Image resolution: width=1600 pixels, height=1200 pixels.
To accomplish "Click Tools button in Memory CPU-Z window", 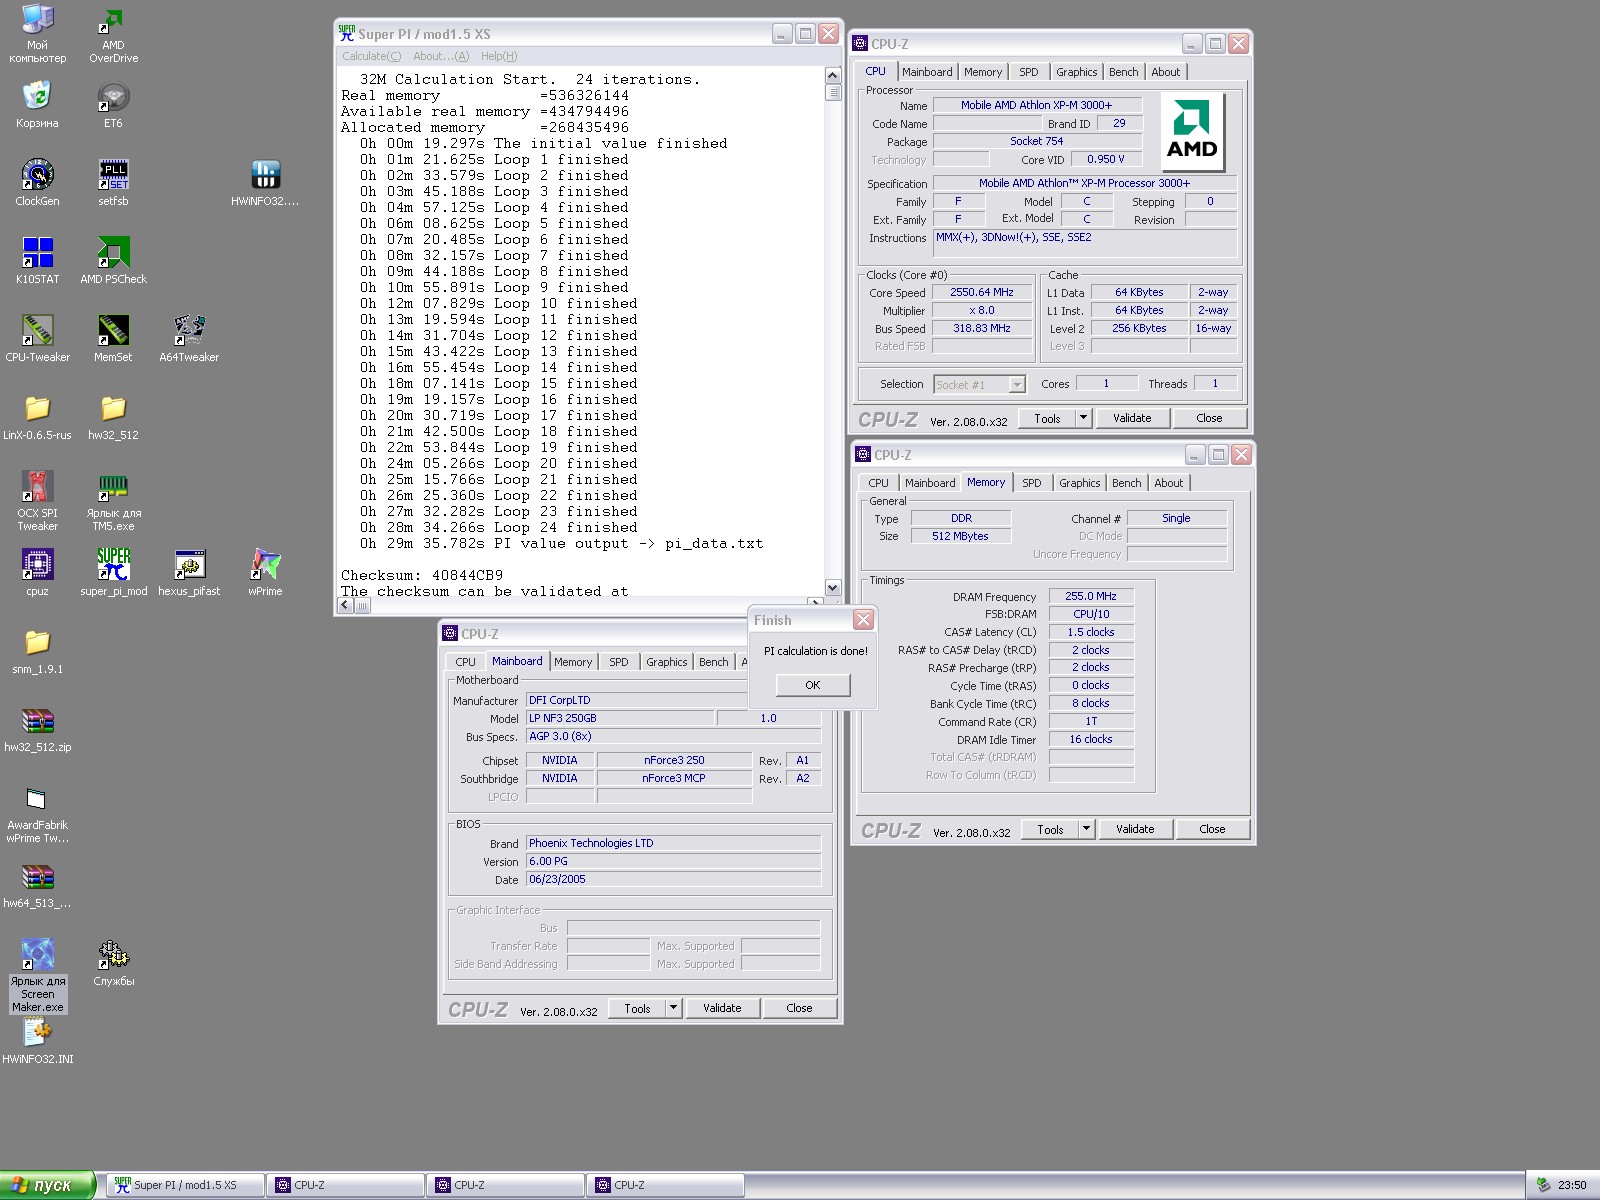I will 1050,829.
